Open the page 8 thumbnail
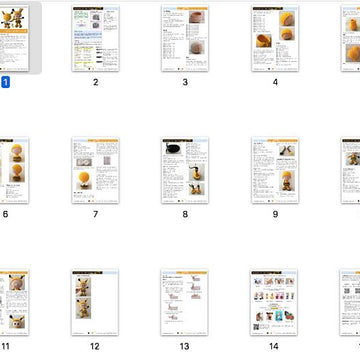The image size is (360, 360). [185, 170]
